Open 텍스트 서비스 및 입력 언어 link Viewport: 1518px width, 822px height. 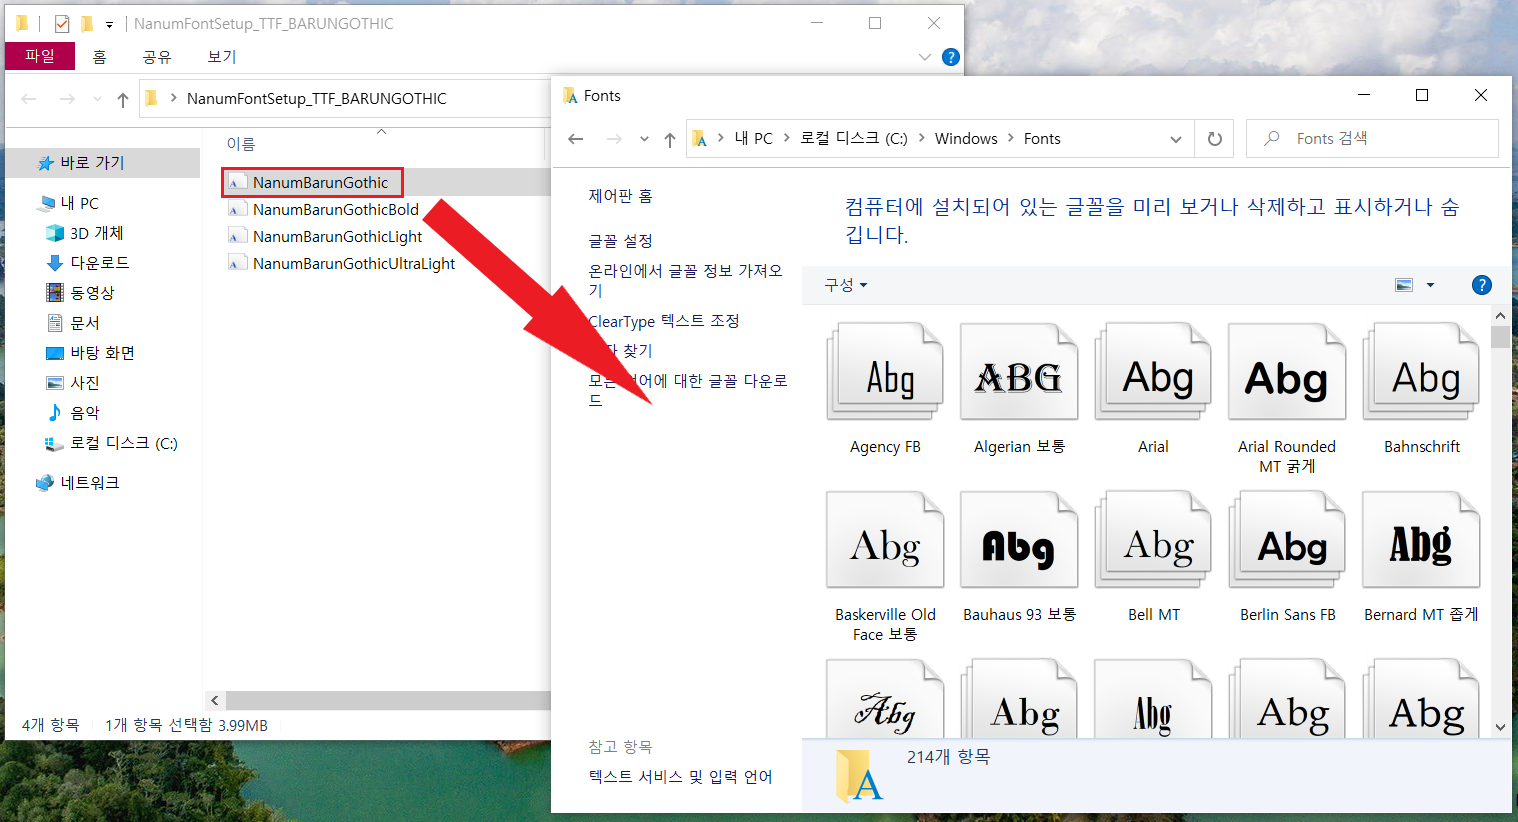[x=681, y=777]
